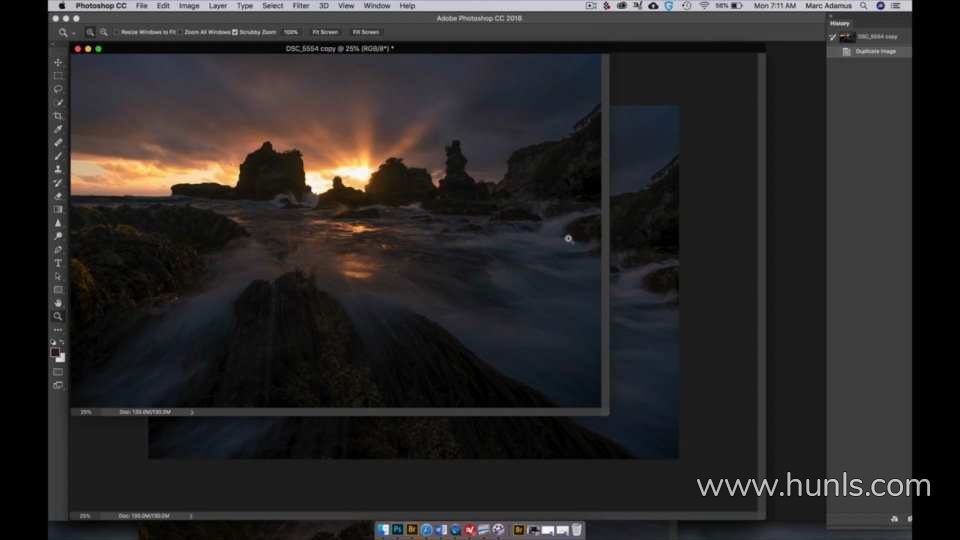This screenshot has height=540, width=960.
Task: Click the Zoom Out magnifier icon
Action: pos(103,32)
